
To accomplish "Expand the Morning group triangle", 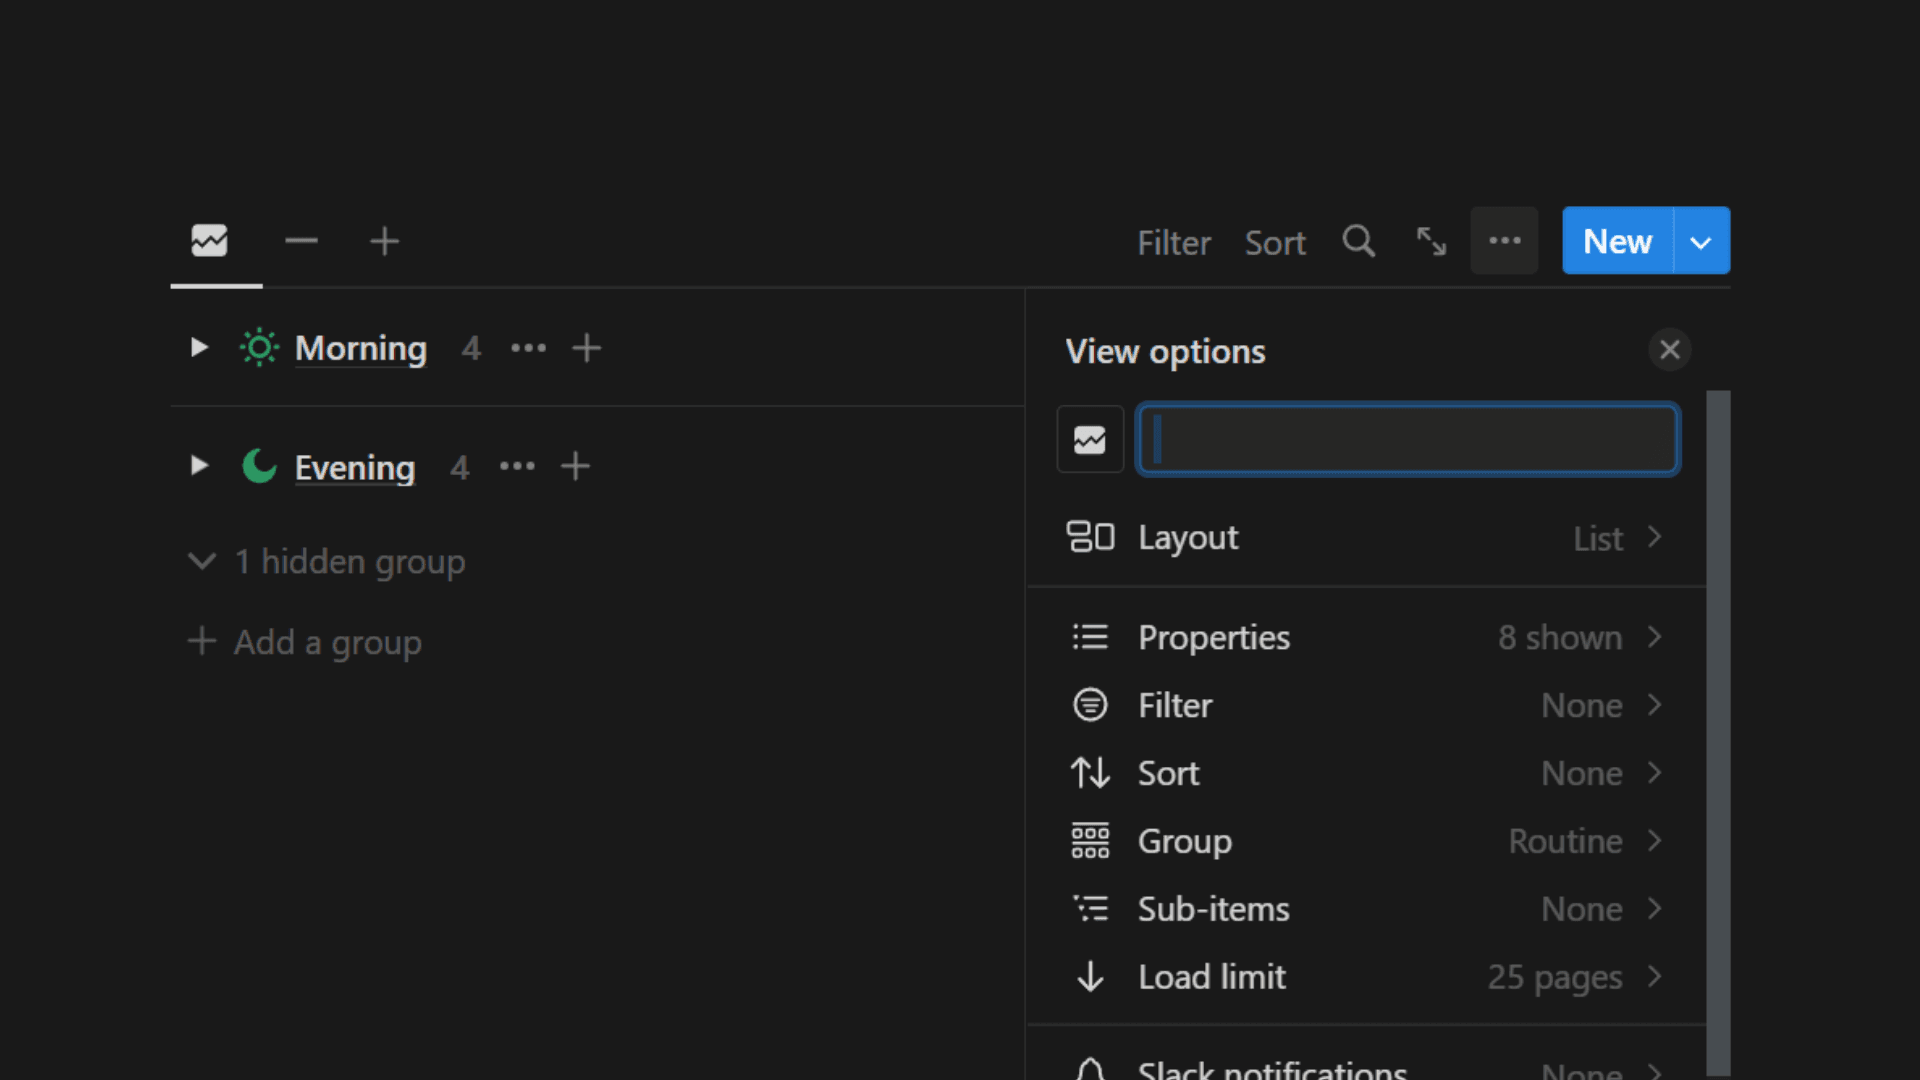I will (199, 347).
